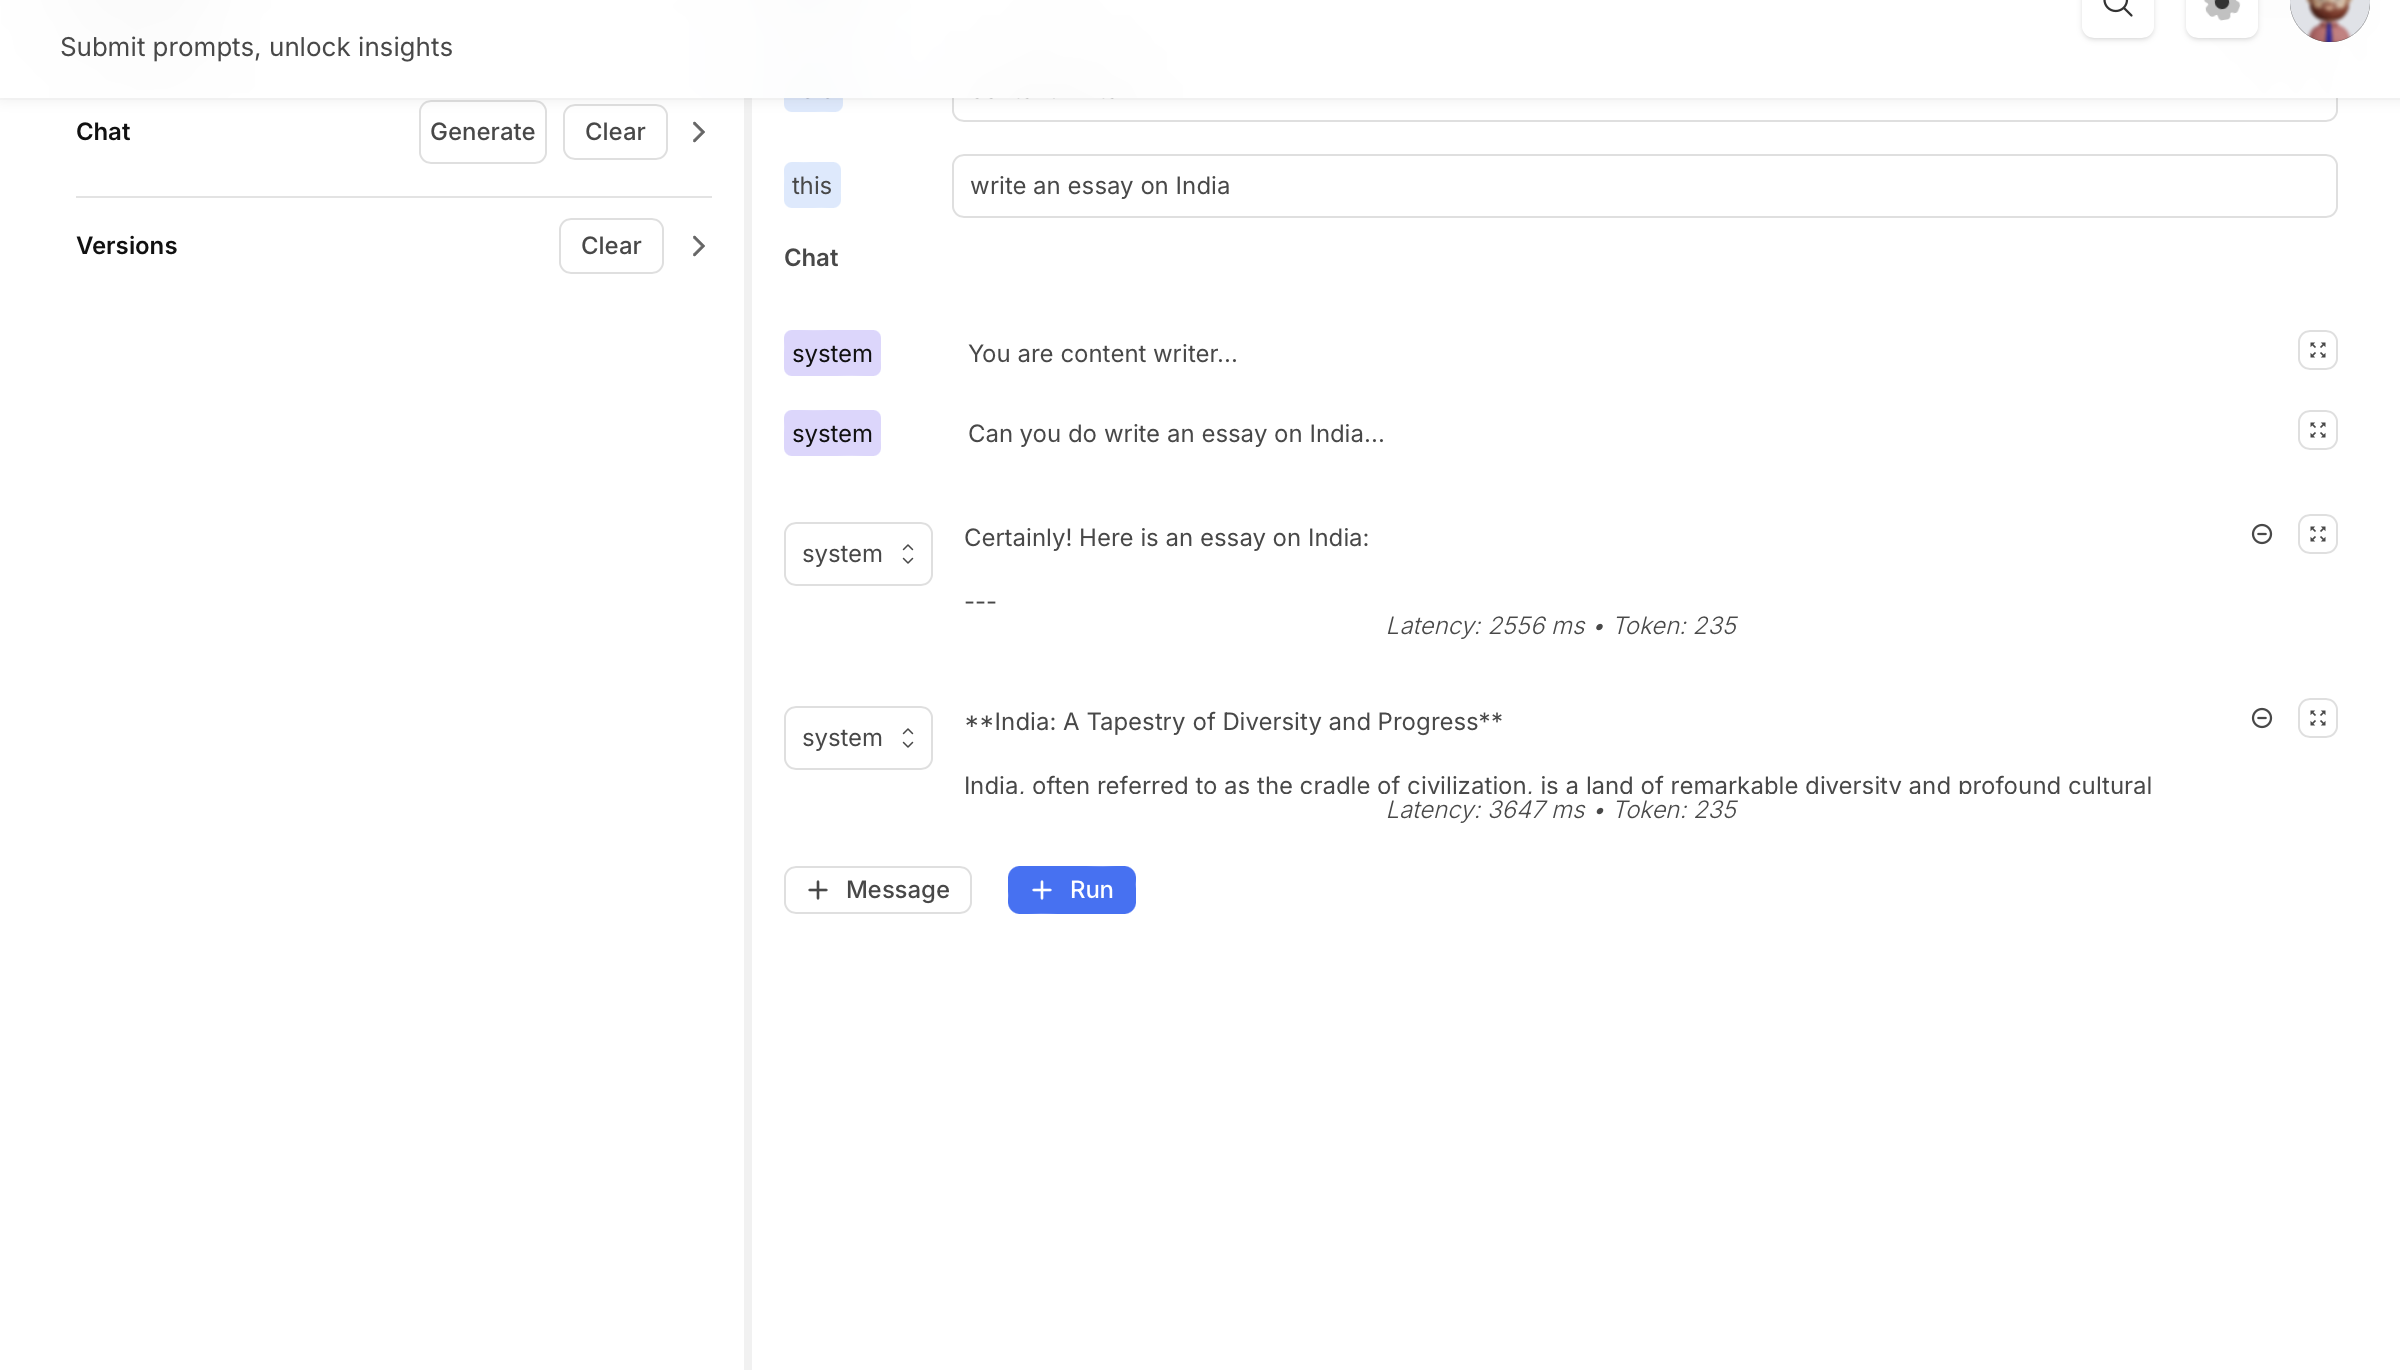Viewport: 2400px width, 1370px height.
Task: Expand the 'You are content writer' message
Action: [2317, 350]
